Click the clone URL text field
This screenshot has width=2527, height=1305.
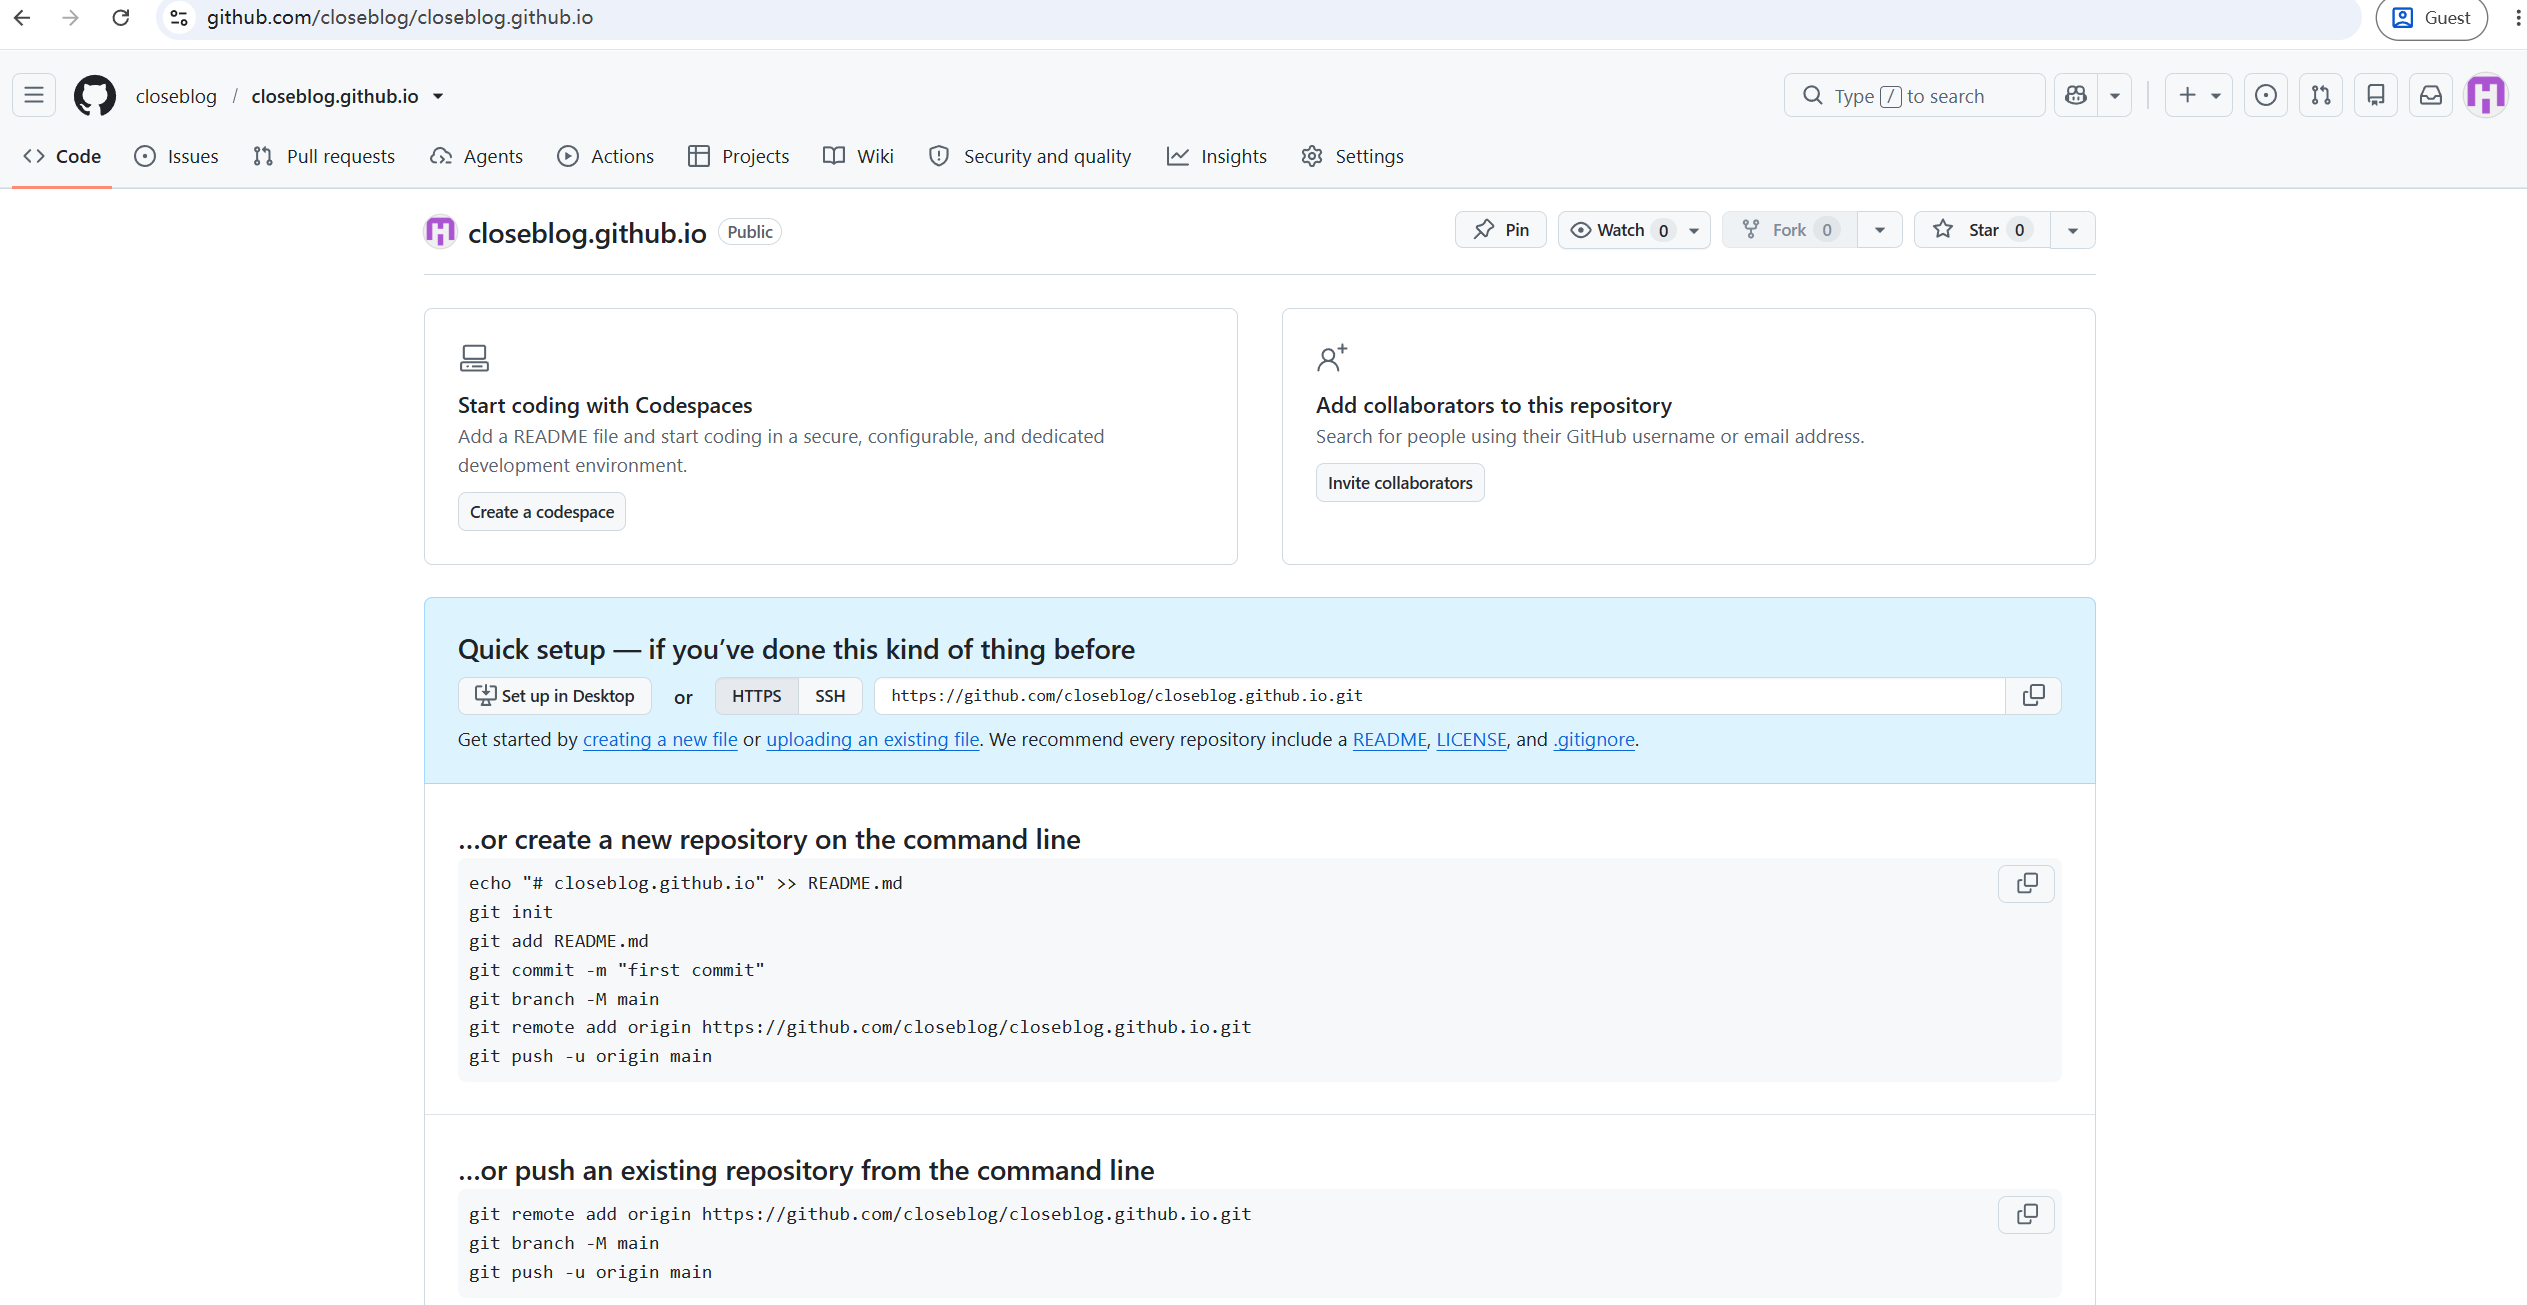click(x=1440, y=696)
